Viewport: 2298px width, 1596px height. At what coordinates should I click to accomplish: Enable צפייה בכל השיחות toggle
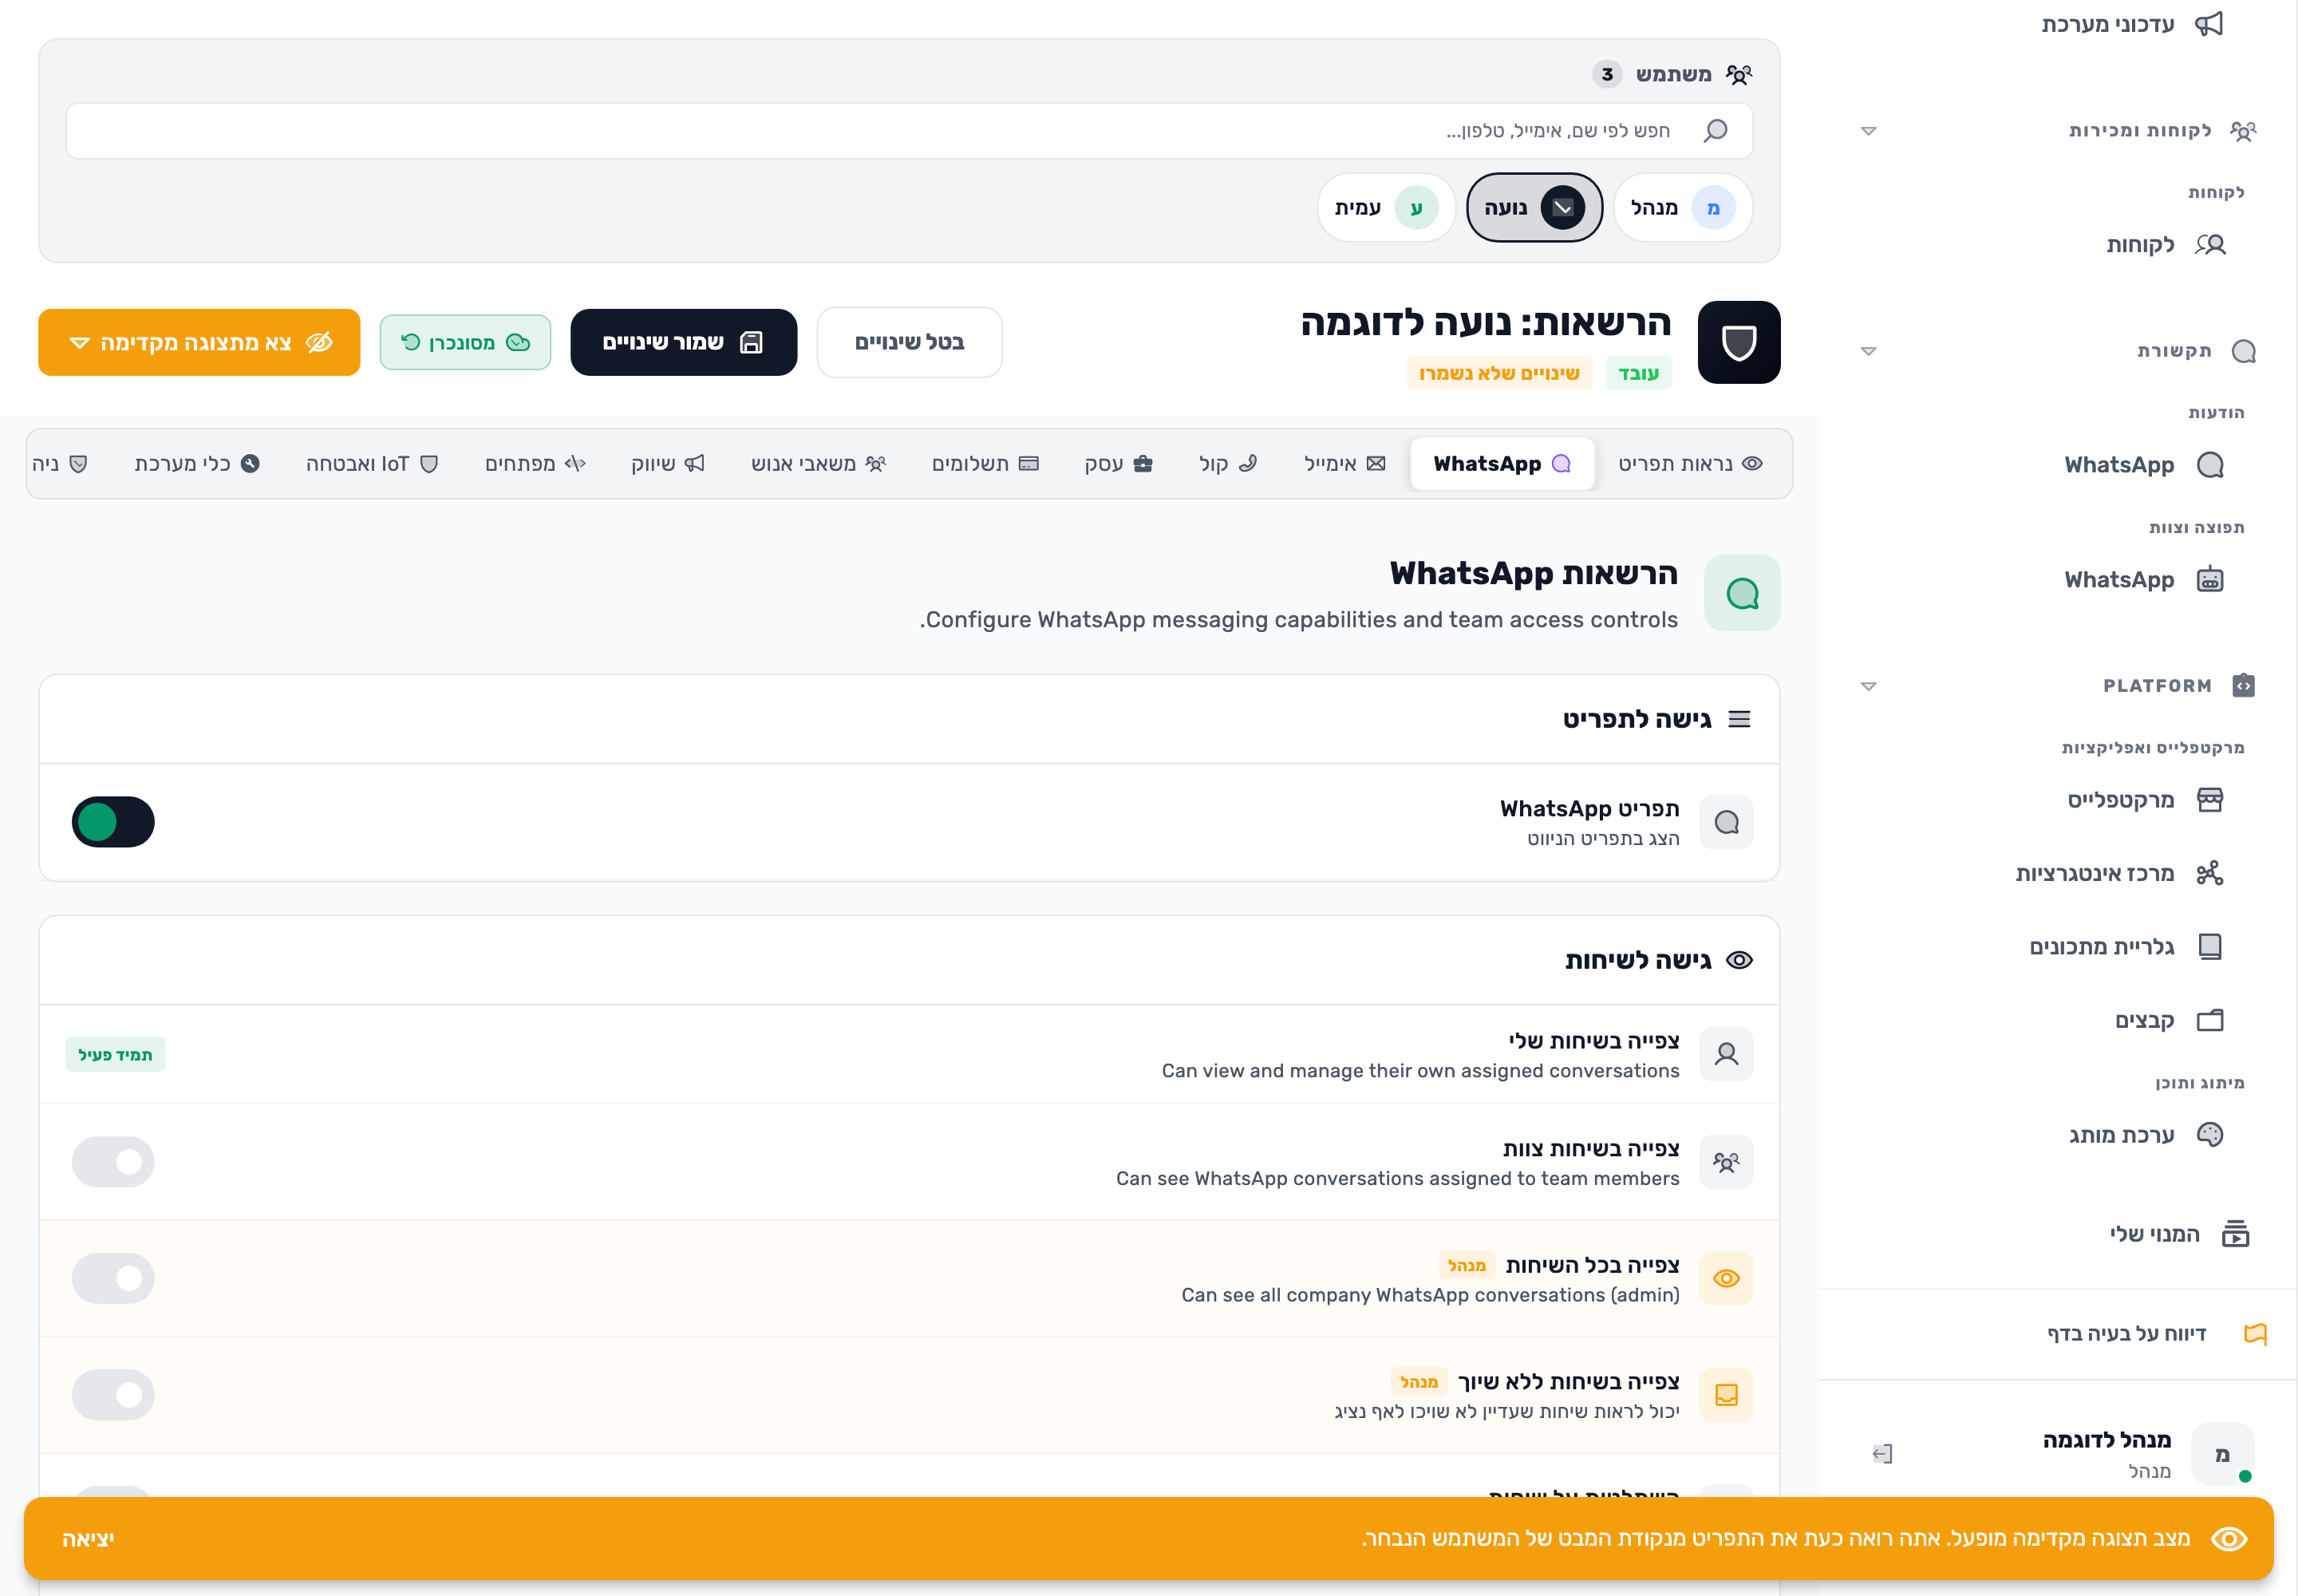click(113, 1278)
